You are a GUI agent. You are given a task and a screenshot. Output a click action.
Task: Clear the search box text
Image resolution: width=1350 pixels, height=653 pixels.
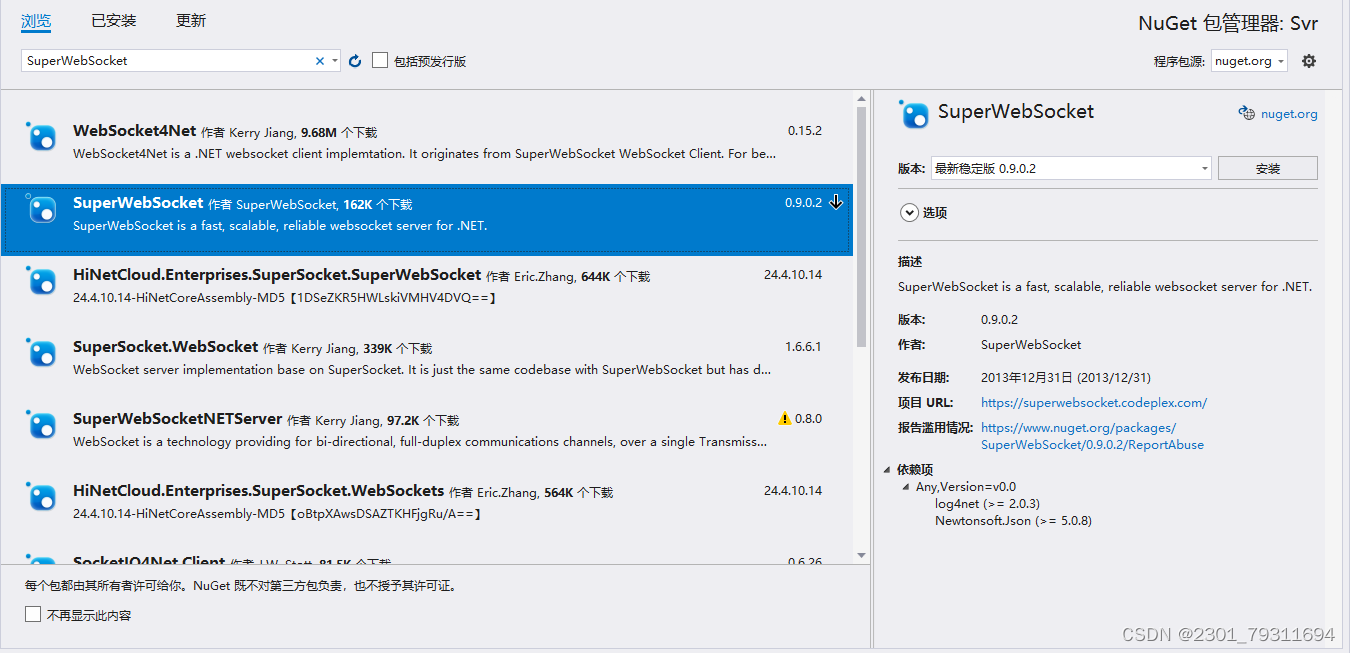(320, 61)
